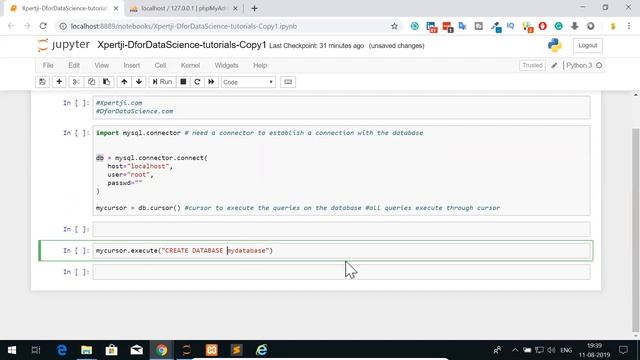Open the File menu
This screenshot has height=360, width=640.
[x=48, y=65]
